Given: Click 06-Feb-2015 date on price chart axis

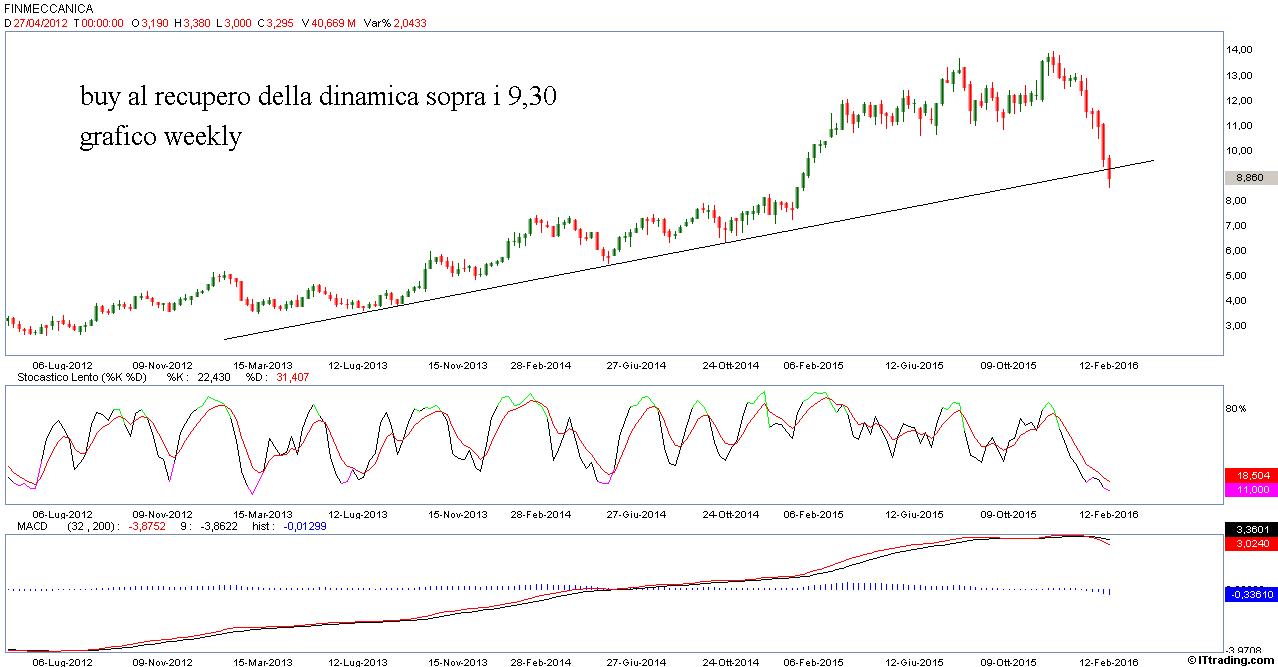Looking at the screenshot, I should 813,366.
